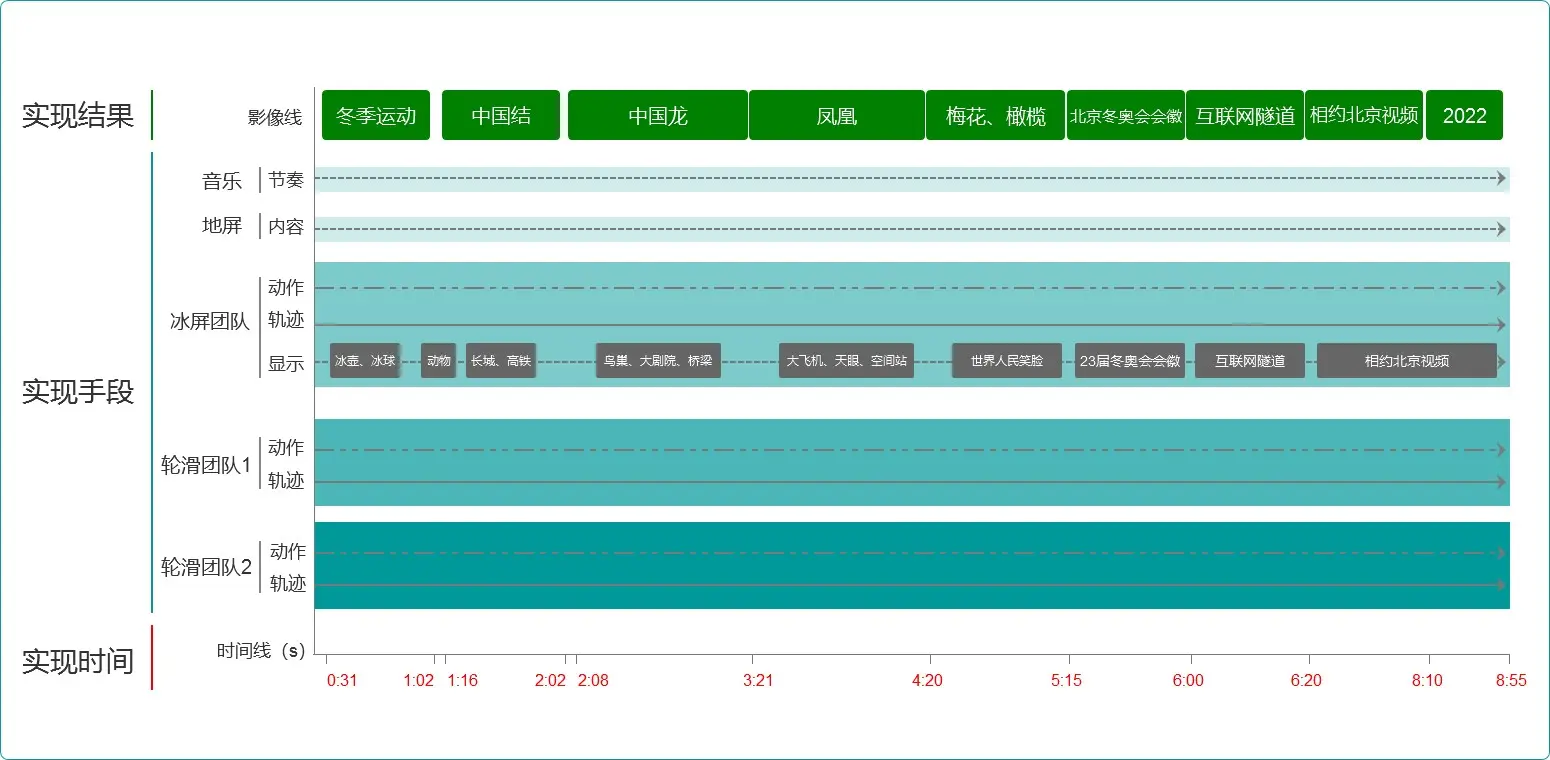Click the 冰屏团队 group label
This screenshot has width=1550, height=760.
click(210, 321)
